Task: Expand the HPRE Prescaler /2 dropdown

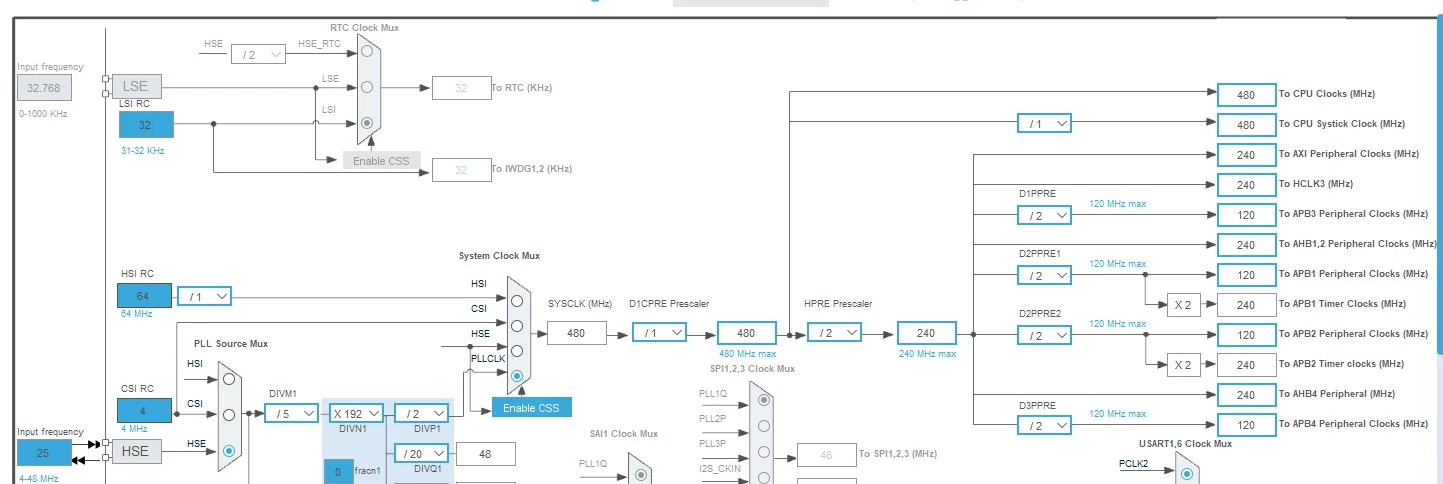Action: click(x=834, y=332)
